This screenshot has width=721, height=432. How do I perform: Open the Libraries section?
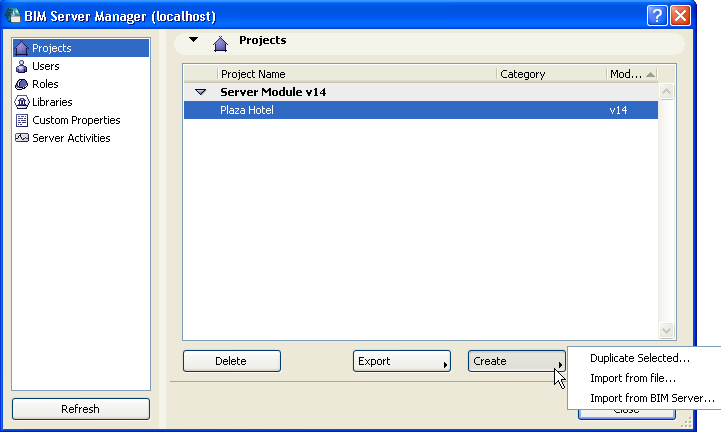tap(52, 102)
